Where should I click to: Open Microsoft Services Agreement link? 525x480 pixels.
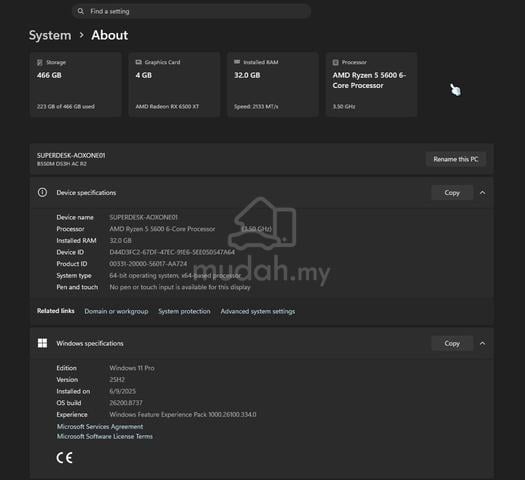pyautogui.click(x=100, y=426)
